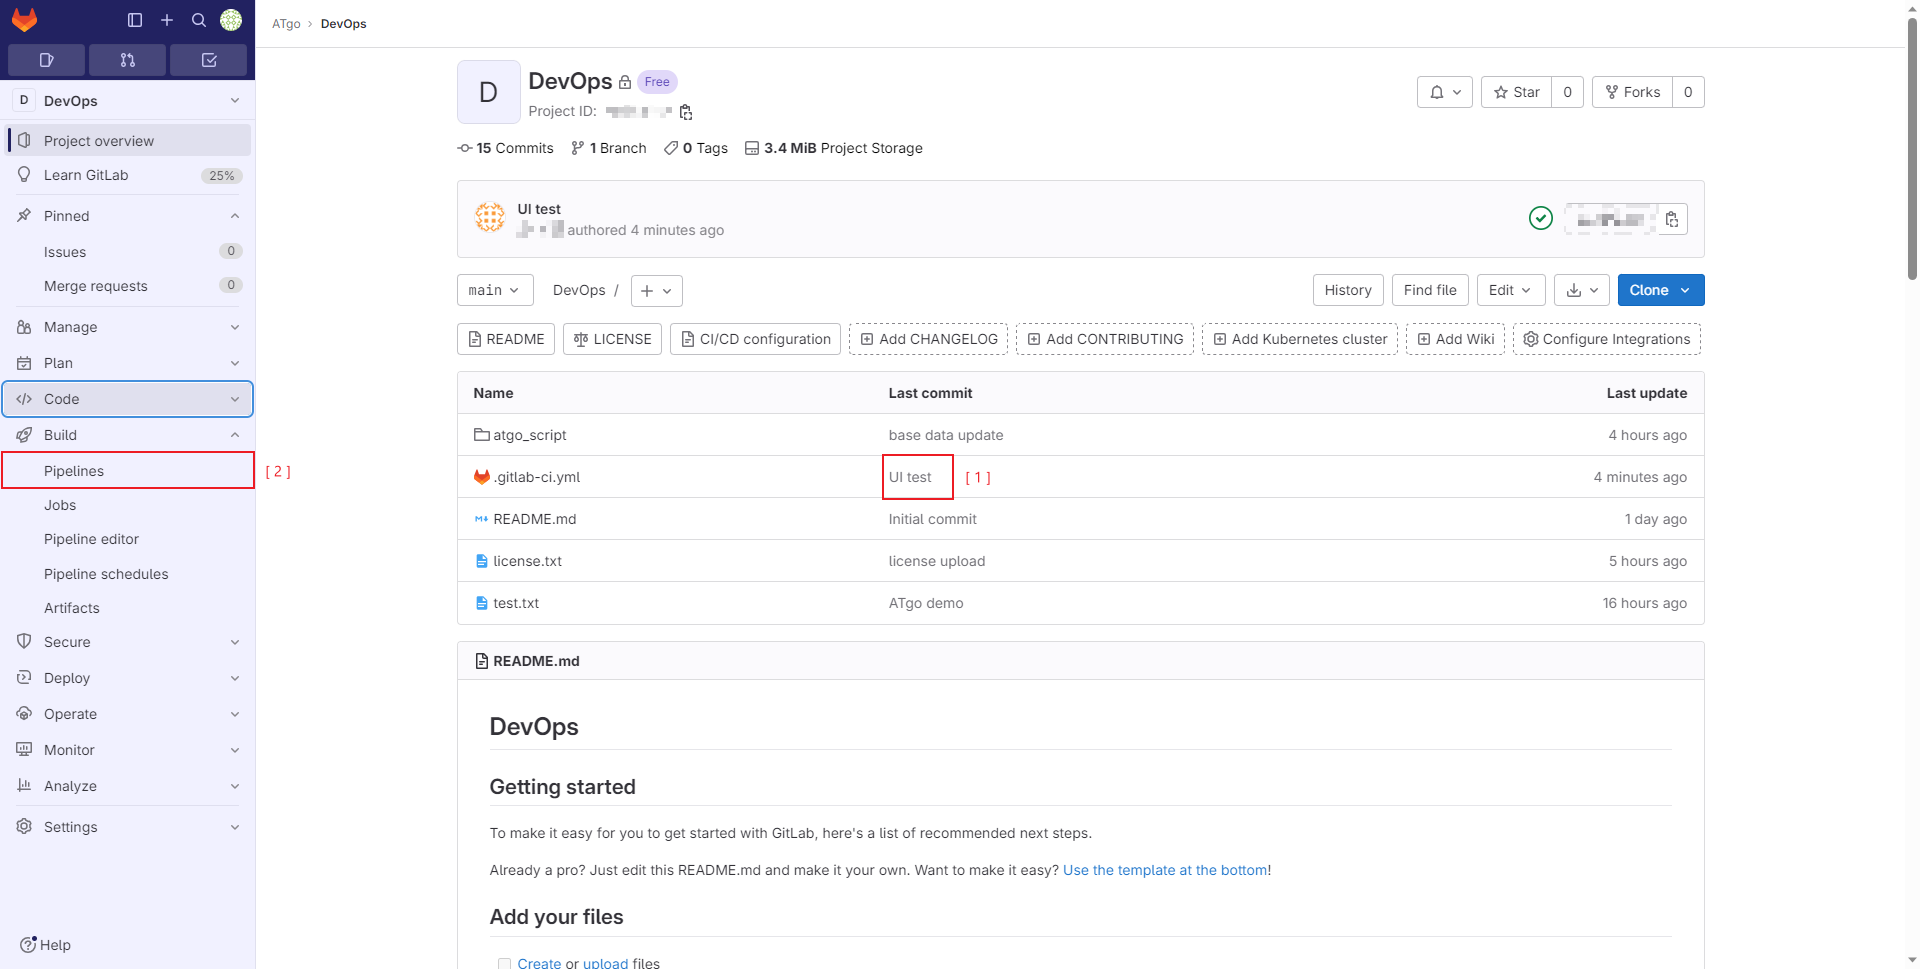
Task: Open sidebar Merge requests item
Action: pyautogui.click(x=128, y=286)
